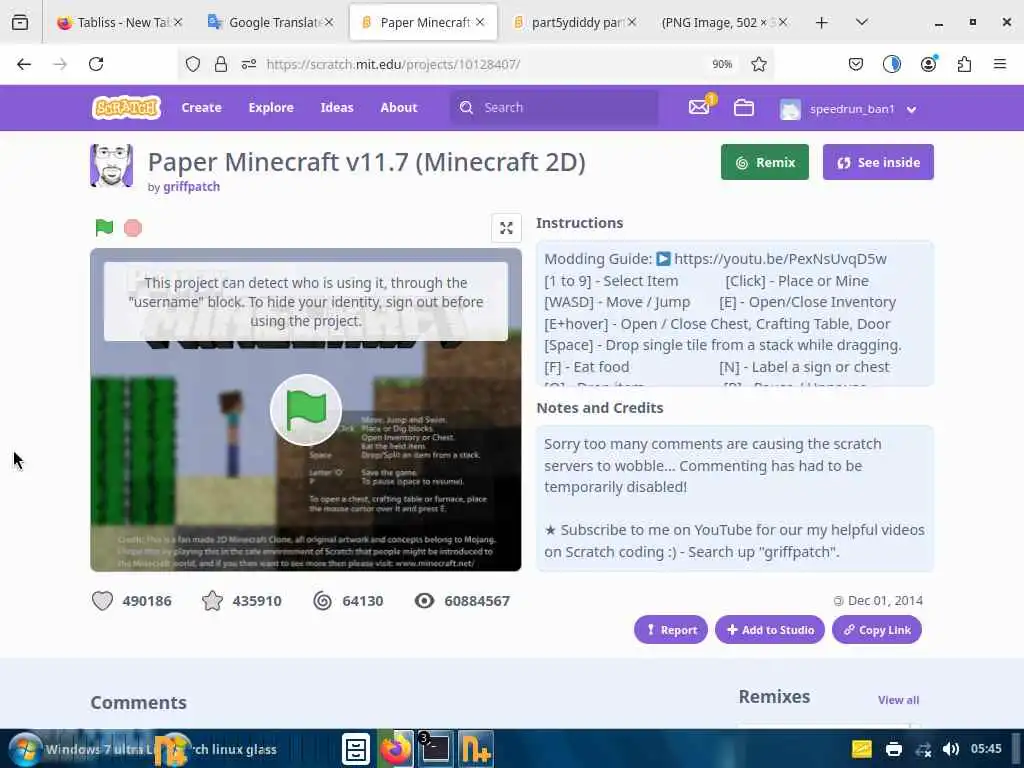Bookmark this page with the star icon

pyautogui.click(x=758, y=64)
